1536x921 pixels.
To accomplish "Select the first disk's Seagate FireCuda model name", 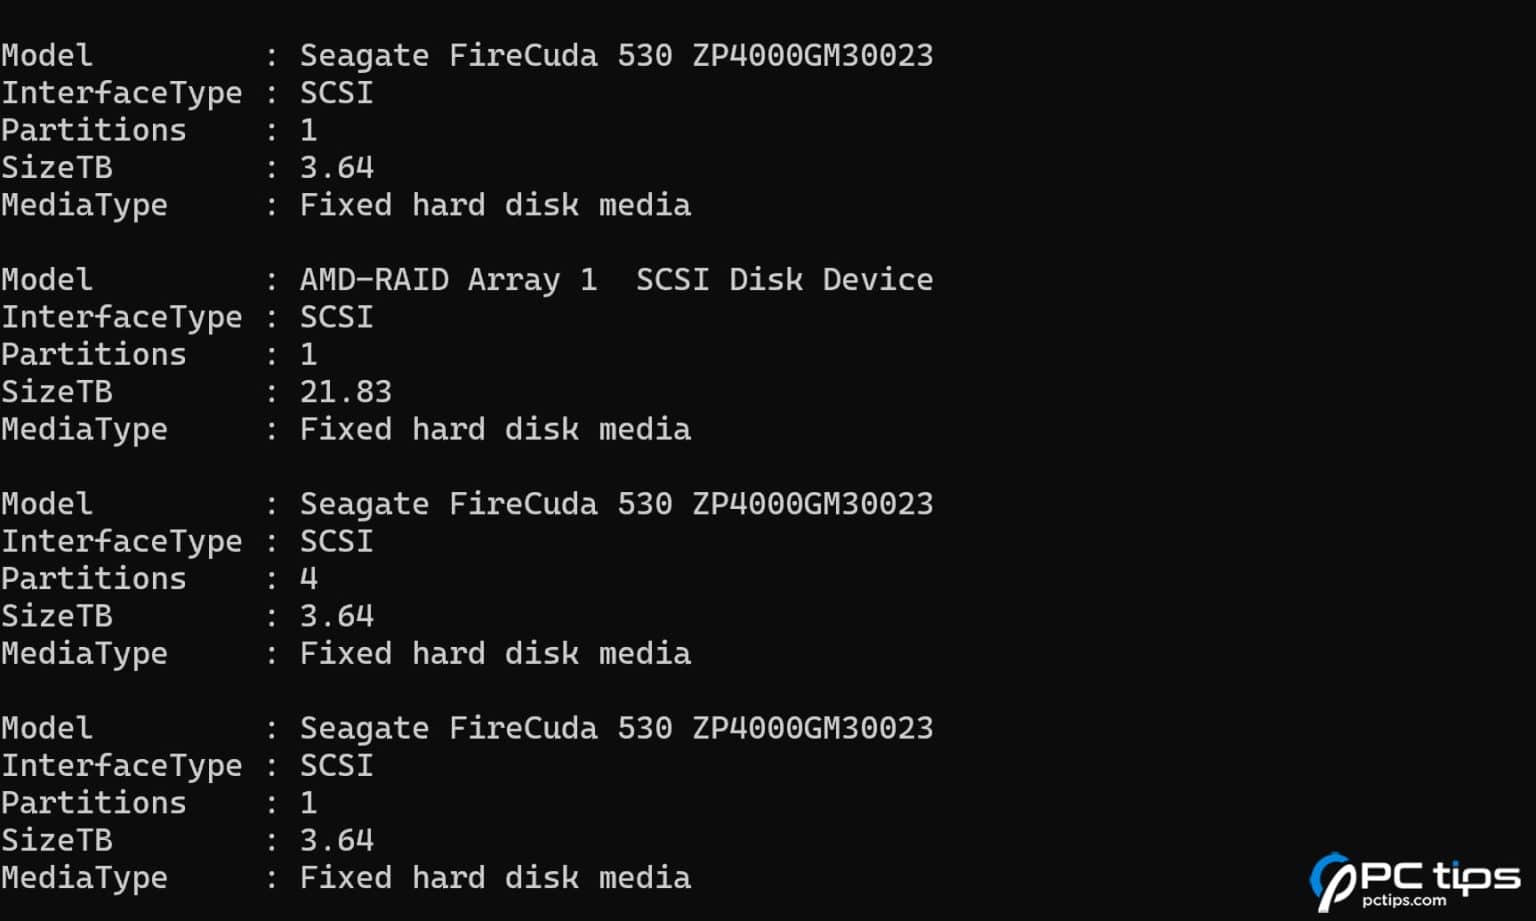I will (616, 56).
